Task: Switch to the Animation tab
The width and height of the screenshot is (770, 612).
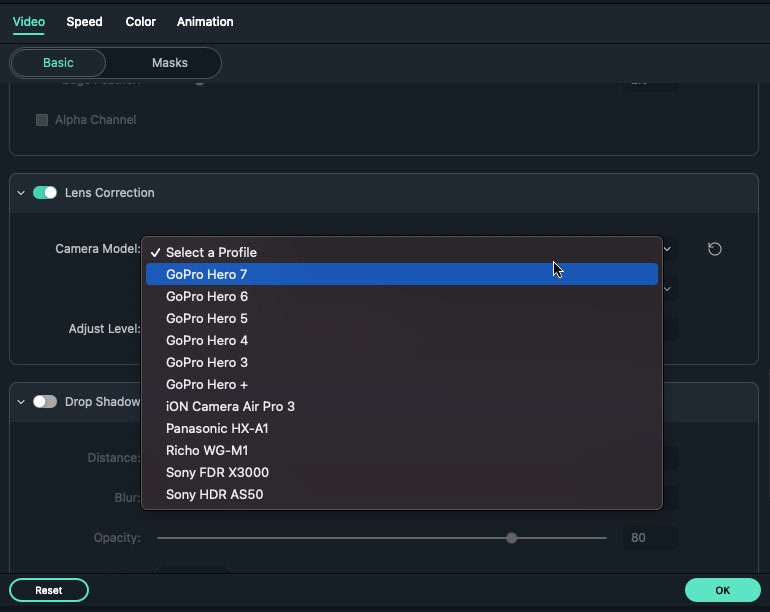Action: (x=205, y=22)
